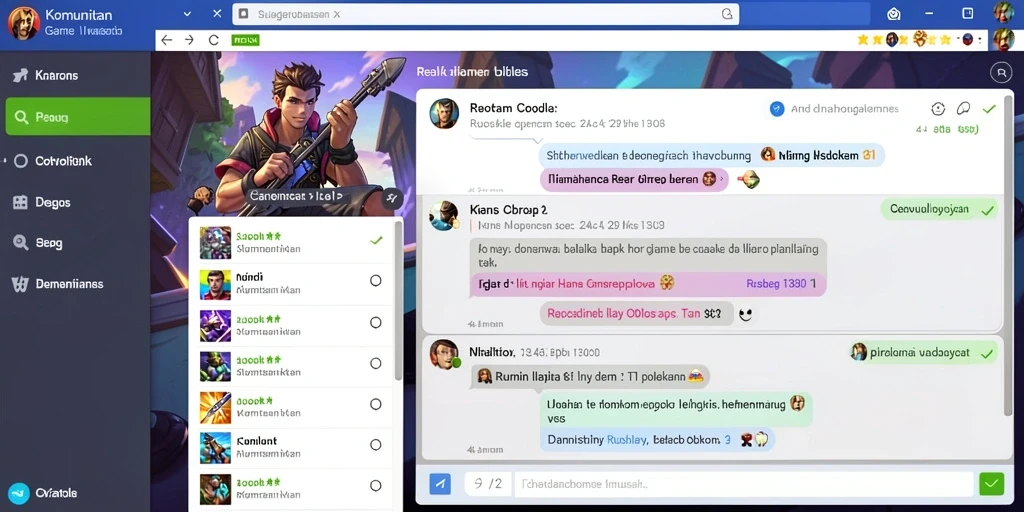Click the search icon in the top tab bar
This screenshot has height=512, width=1024.
[727, 14]
